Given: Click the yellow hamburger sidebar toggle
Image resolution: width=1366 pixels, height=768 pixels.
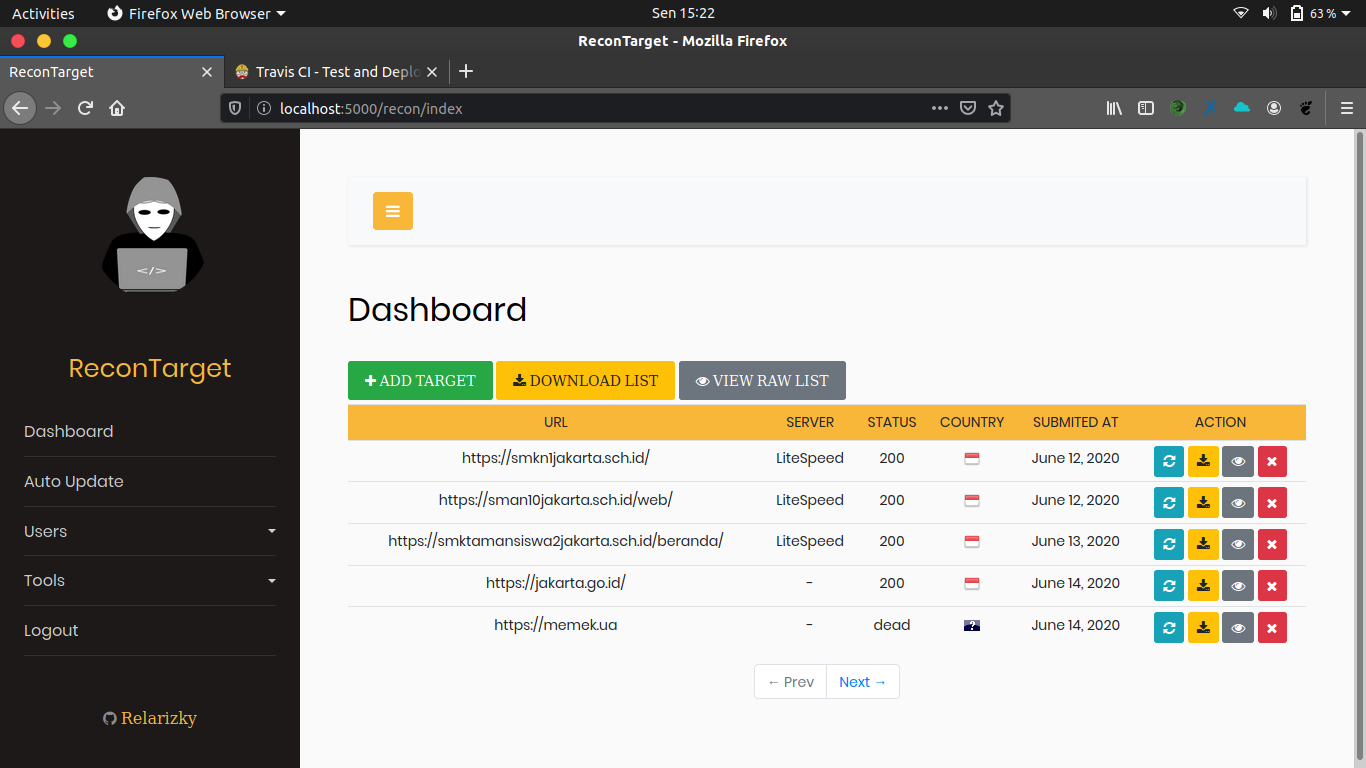Looking at the screenshot, I should [392, 211].
